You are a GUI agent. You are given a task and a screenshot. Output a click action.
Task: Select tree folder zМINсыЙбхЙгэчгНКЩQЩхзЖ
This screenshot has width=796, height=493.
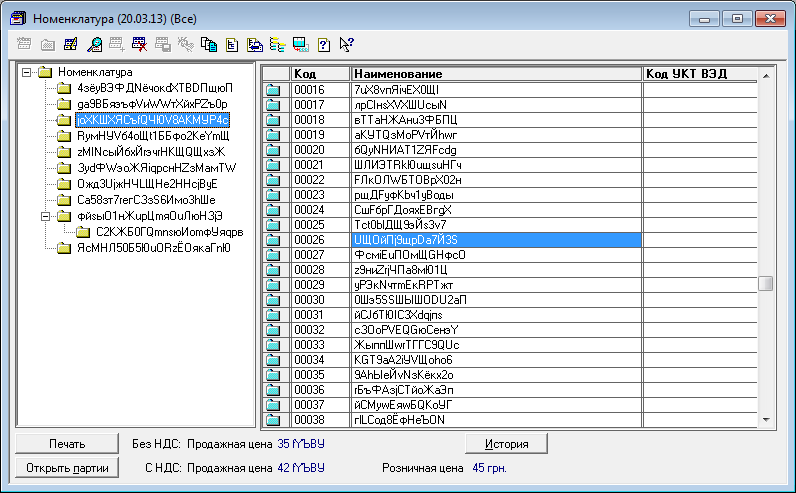[x=151, y=152]
